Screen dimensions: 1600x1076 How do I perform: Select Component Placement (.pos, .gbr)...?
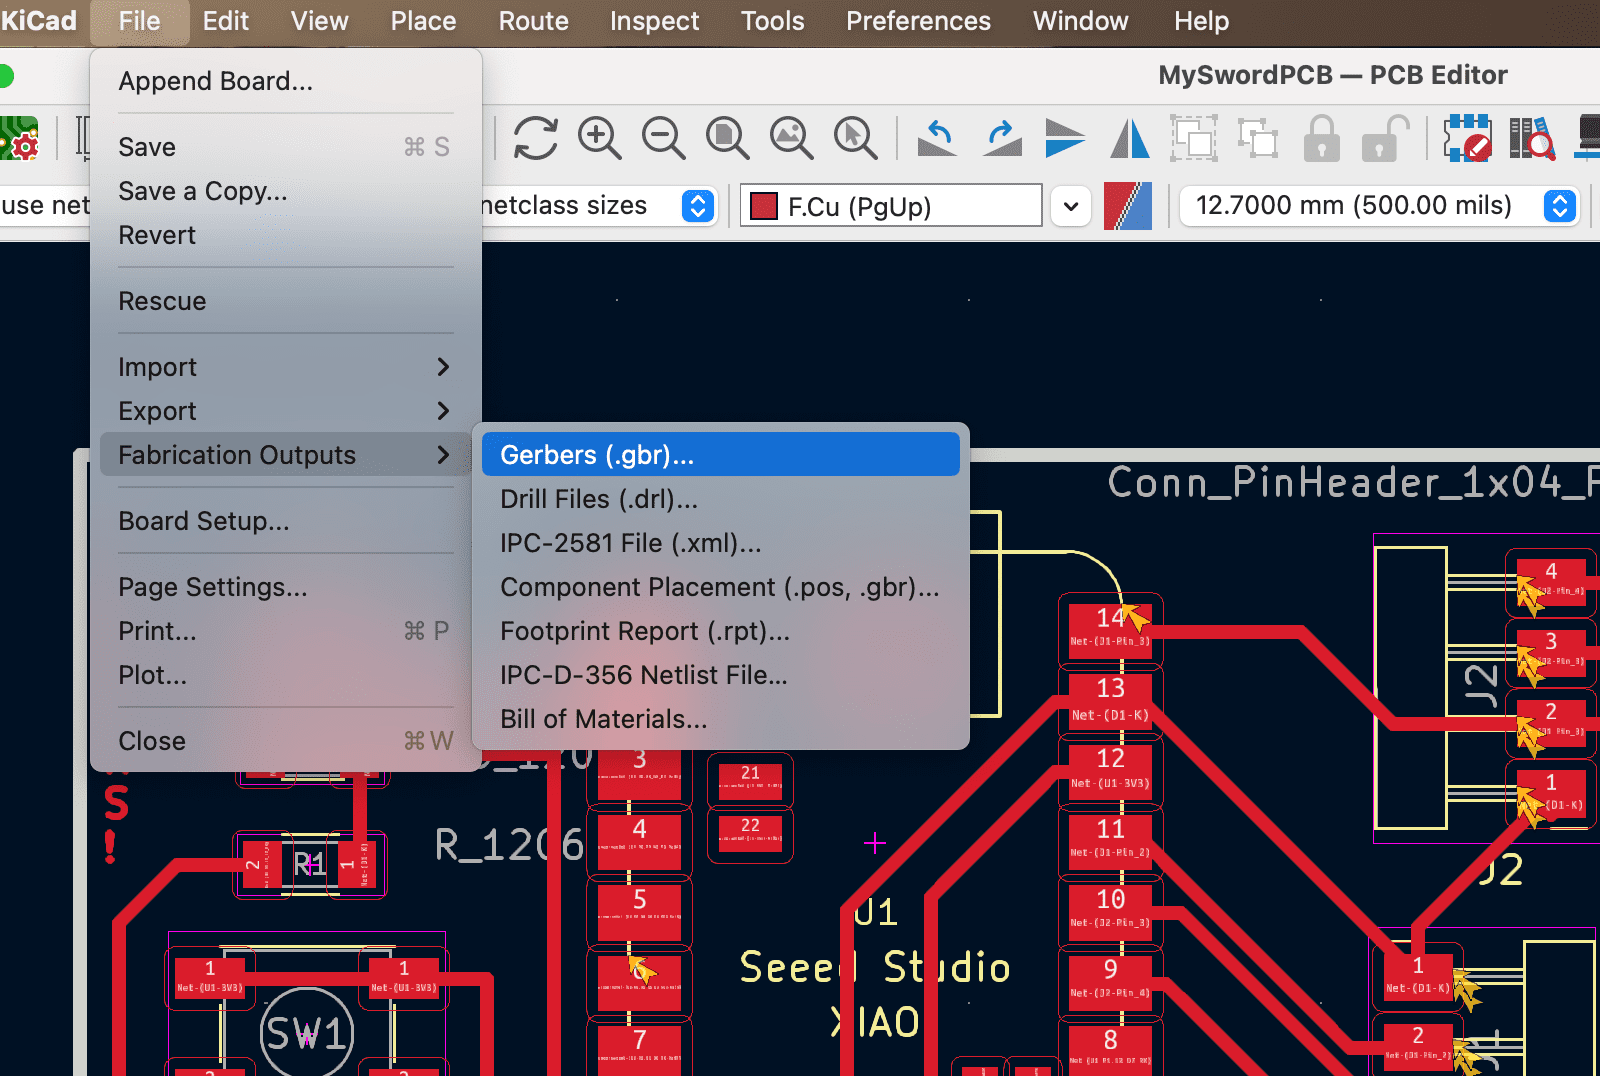point(720,587)
